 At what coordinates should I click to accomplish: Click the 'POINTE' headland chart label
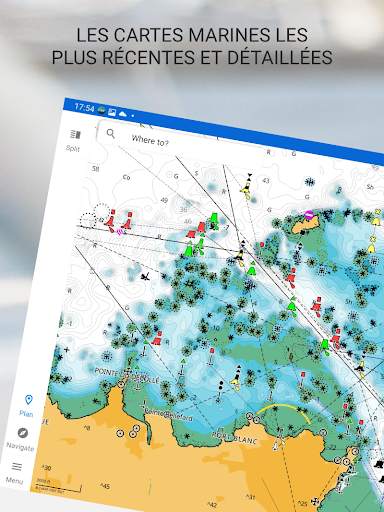click(x=107, y=372)
